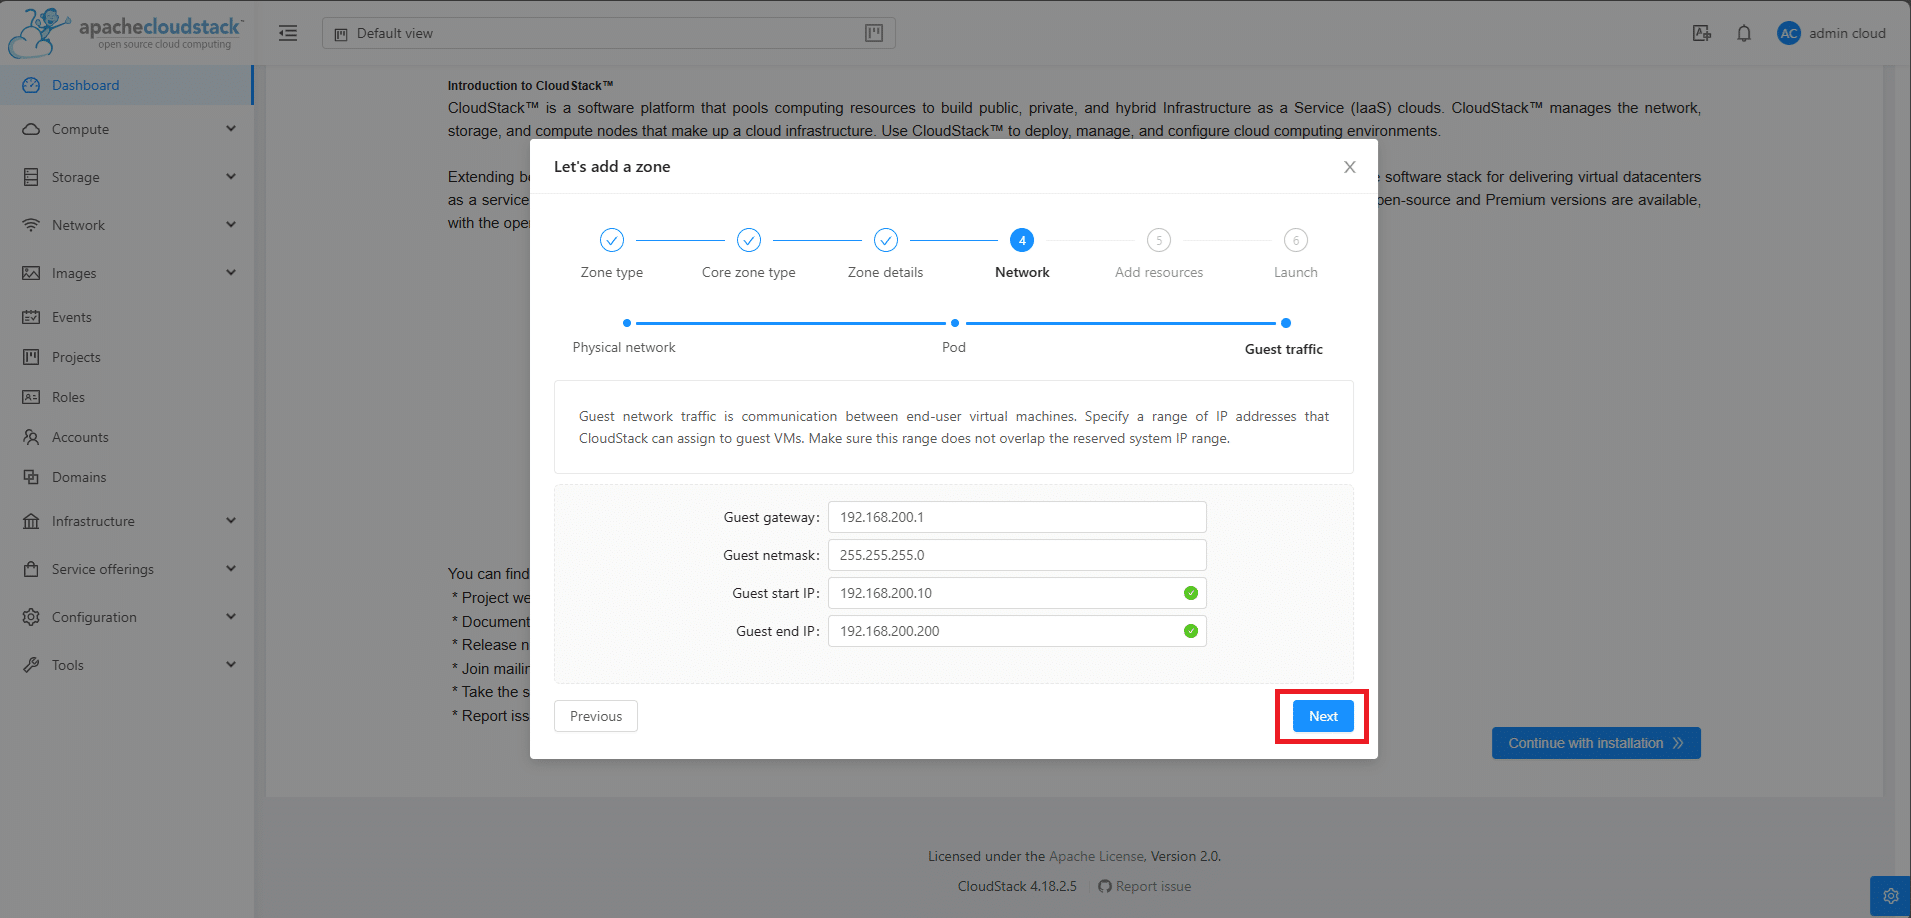The width and height of the screenshot is (1911, 918).
Task: Open the language translation icon
Action: tap(1702, 33)
